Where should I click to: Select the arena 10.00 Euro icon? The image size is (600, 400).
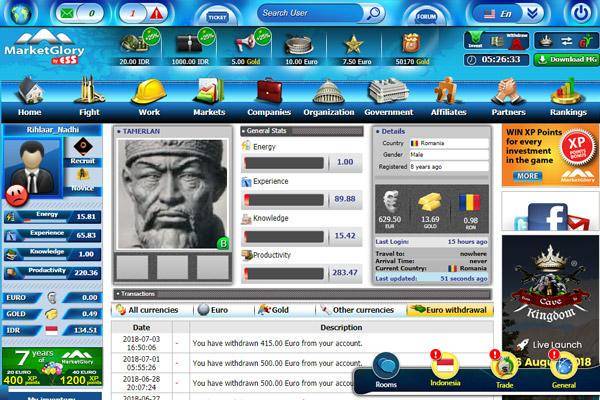point(301,48)
